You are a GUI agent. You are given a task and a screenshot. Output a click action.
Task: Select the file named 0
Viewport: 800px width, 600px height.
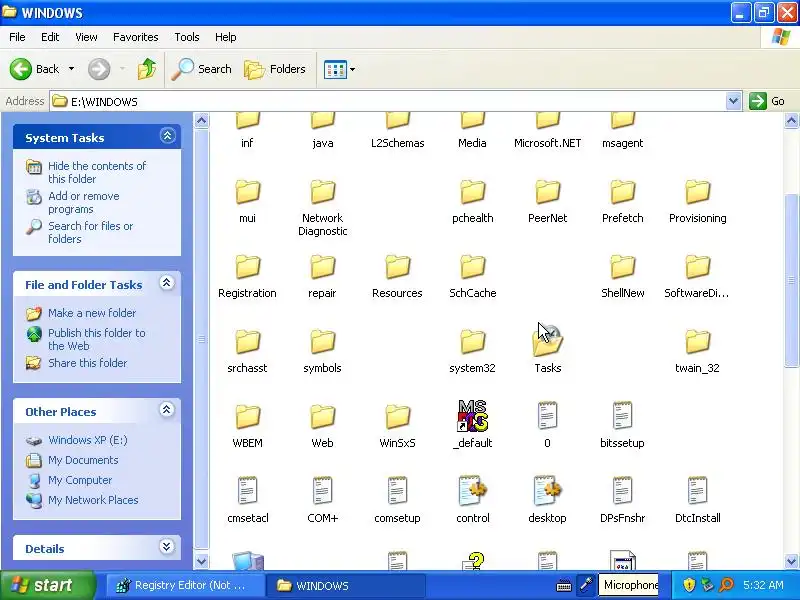pyautogui.click(x=547, y=416)
